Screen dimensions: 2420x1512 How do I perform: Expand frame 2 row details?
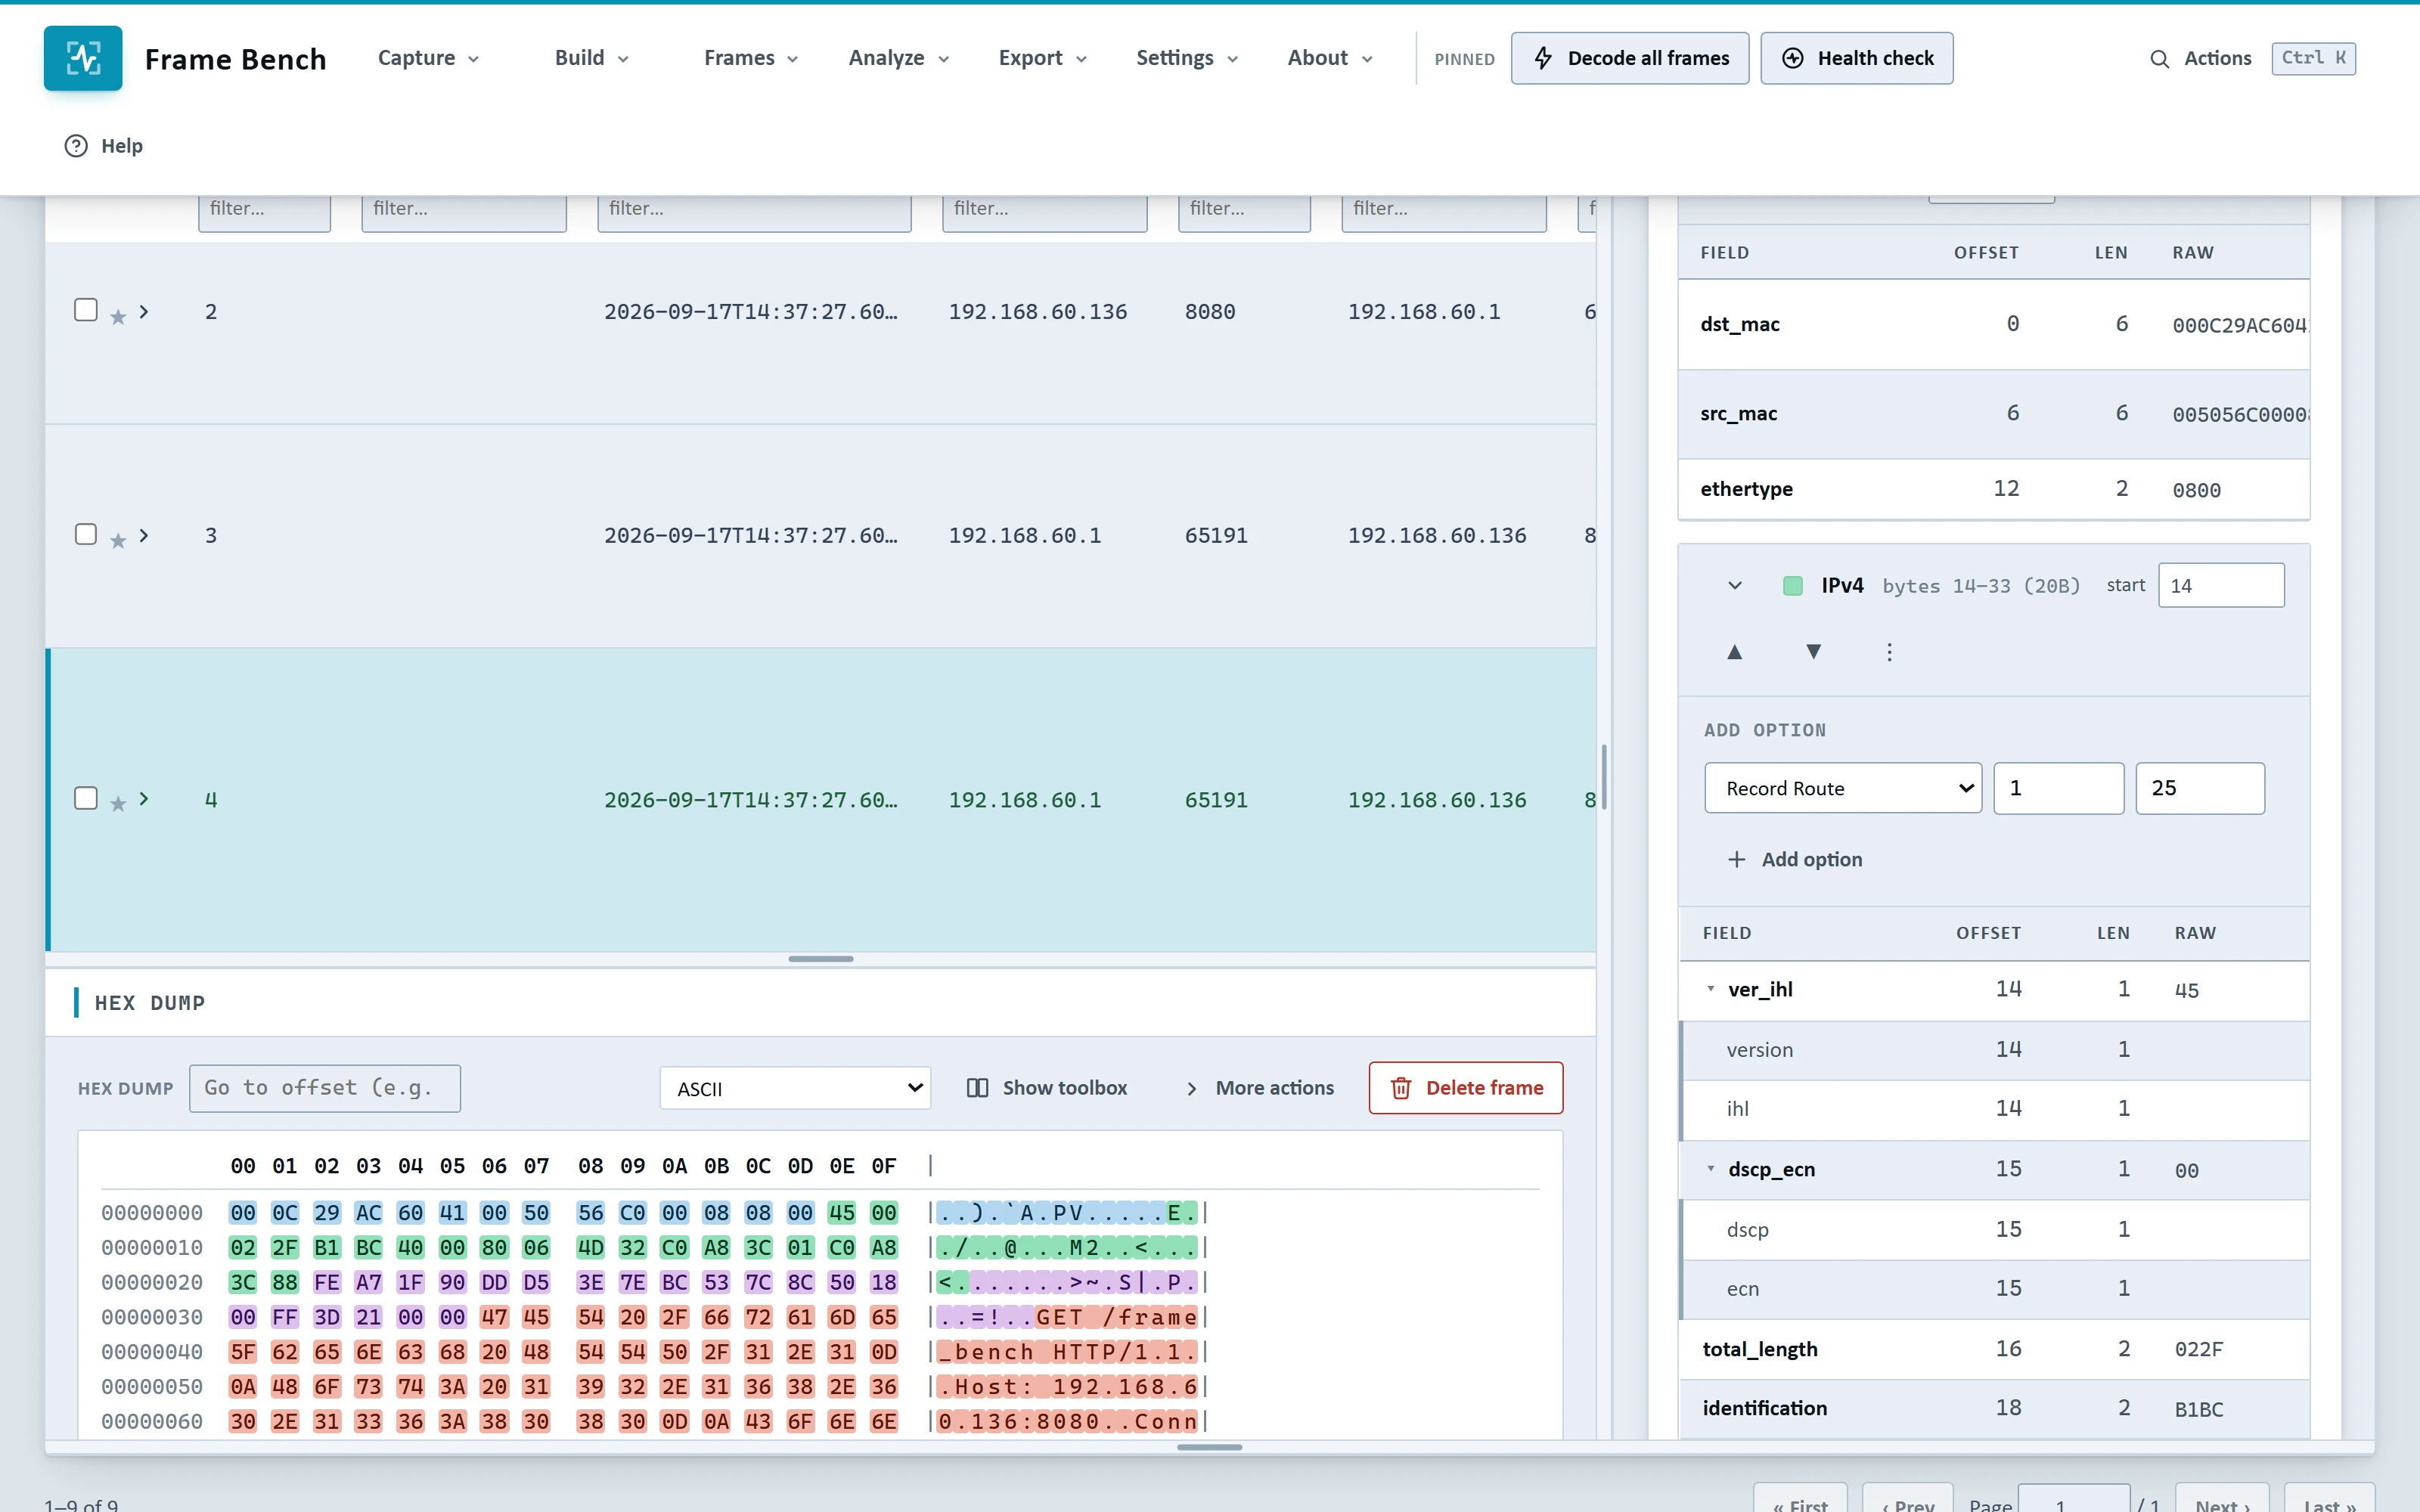click(x=144, y=312)
